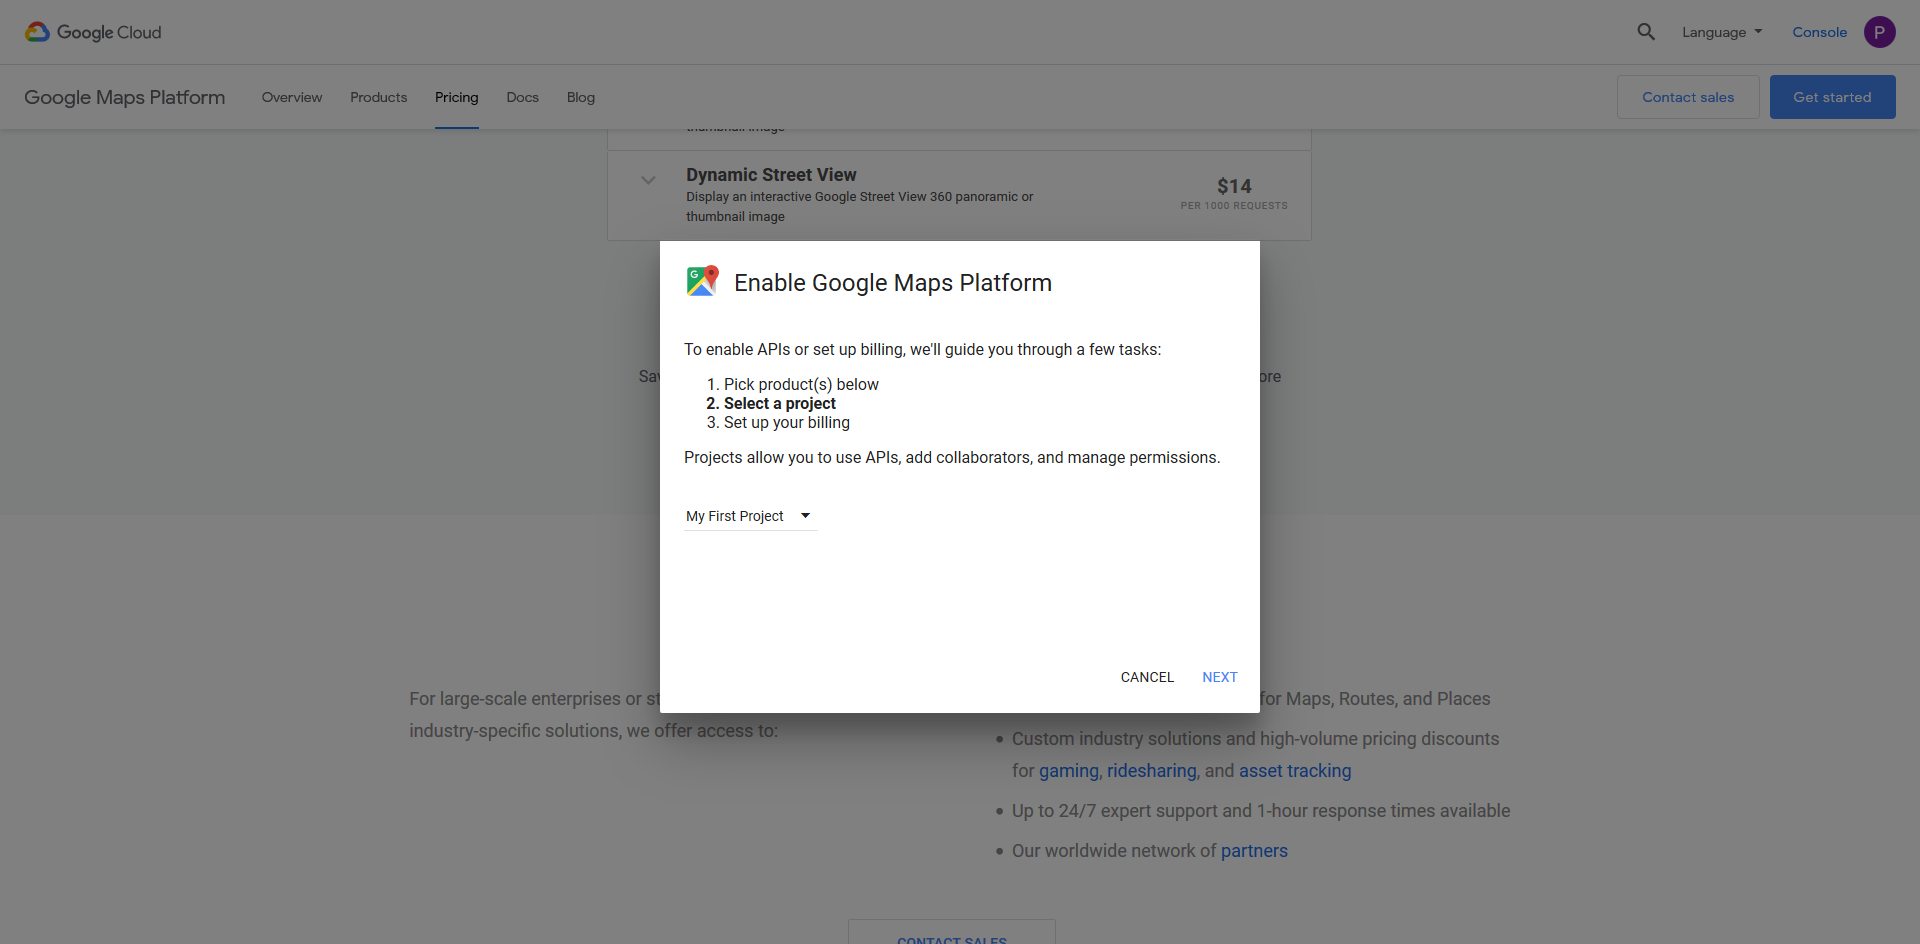Open the search magnifier icon
Image resolution: width=1920 pixels, height=944 pixels.
(x=1646, y=32)
